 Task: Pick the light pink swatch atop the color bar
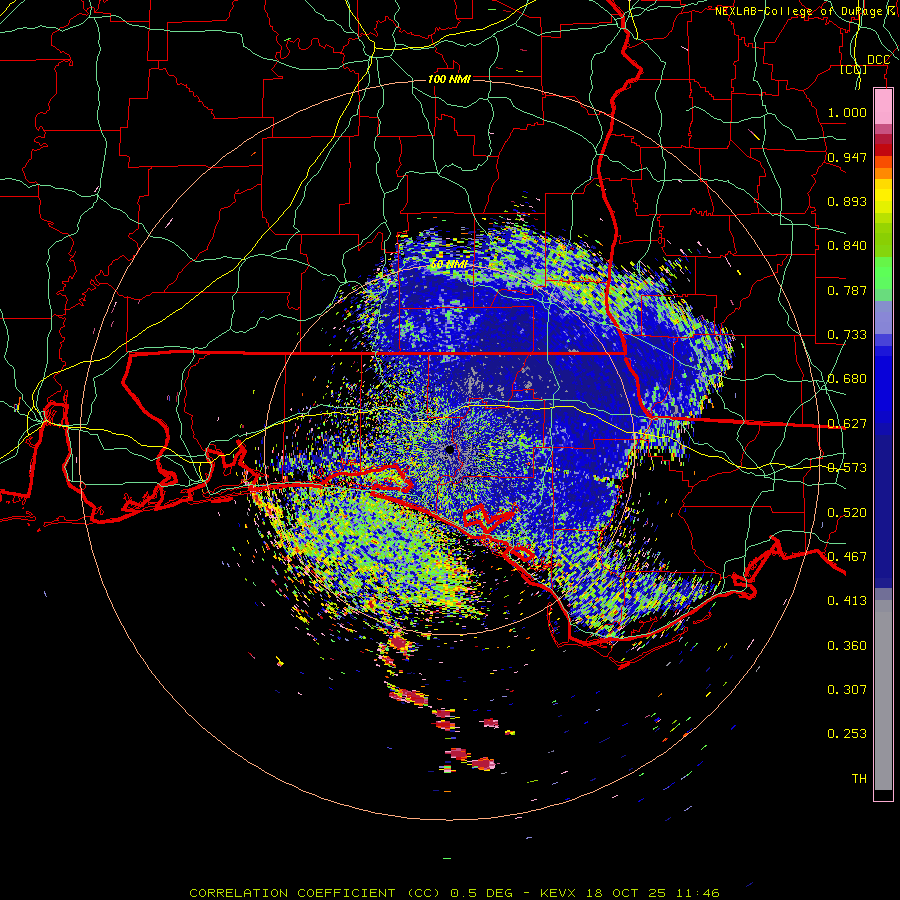pyautogui.click(x=883, y=107)
